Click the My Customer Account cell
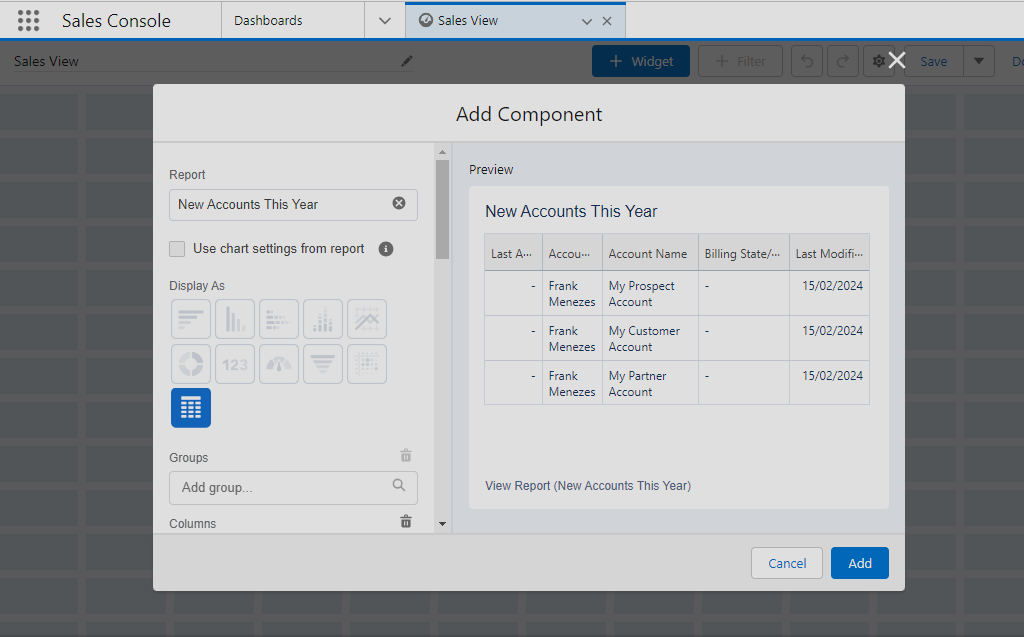Image resolution: width=1024 pixels, height=637 pixels. pos(650,338)
